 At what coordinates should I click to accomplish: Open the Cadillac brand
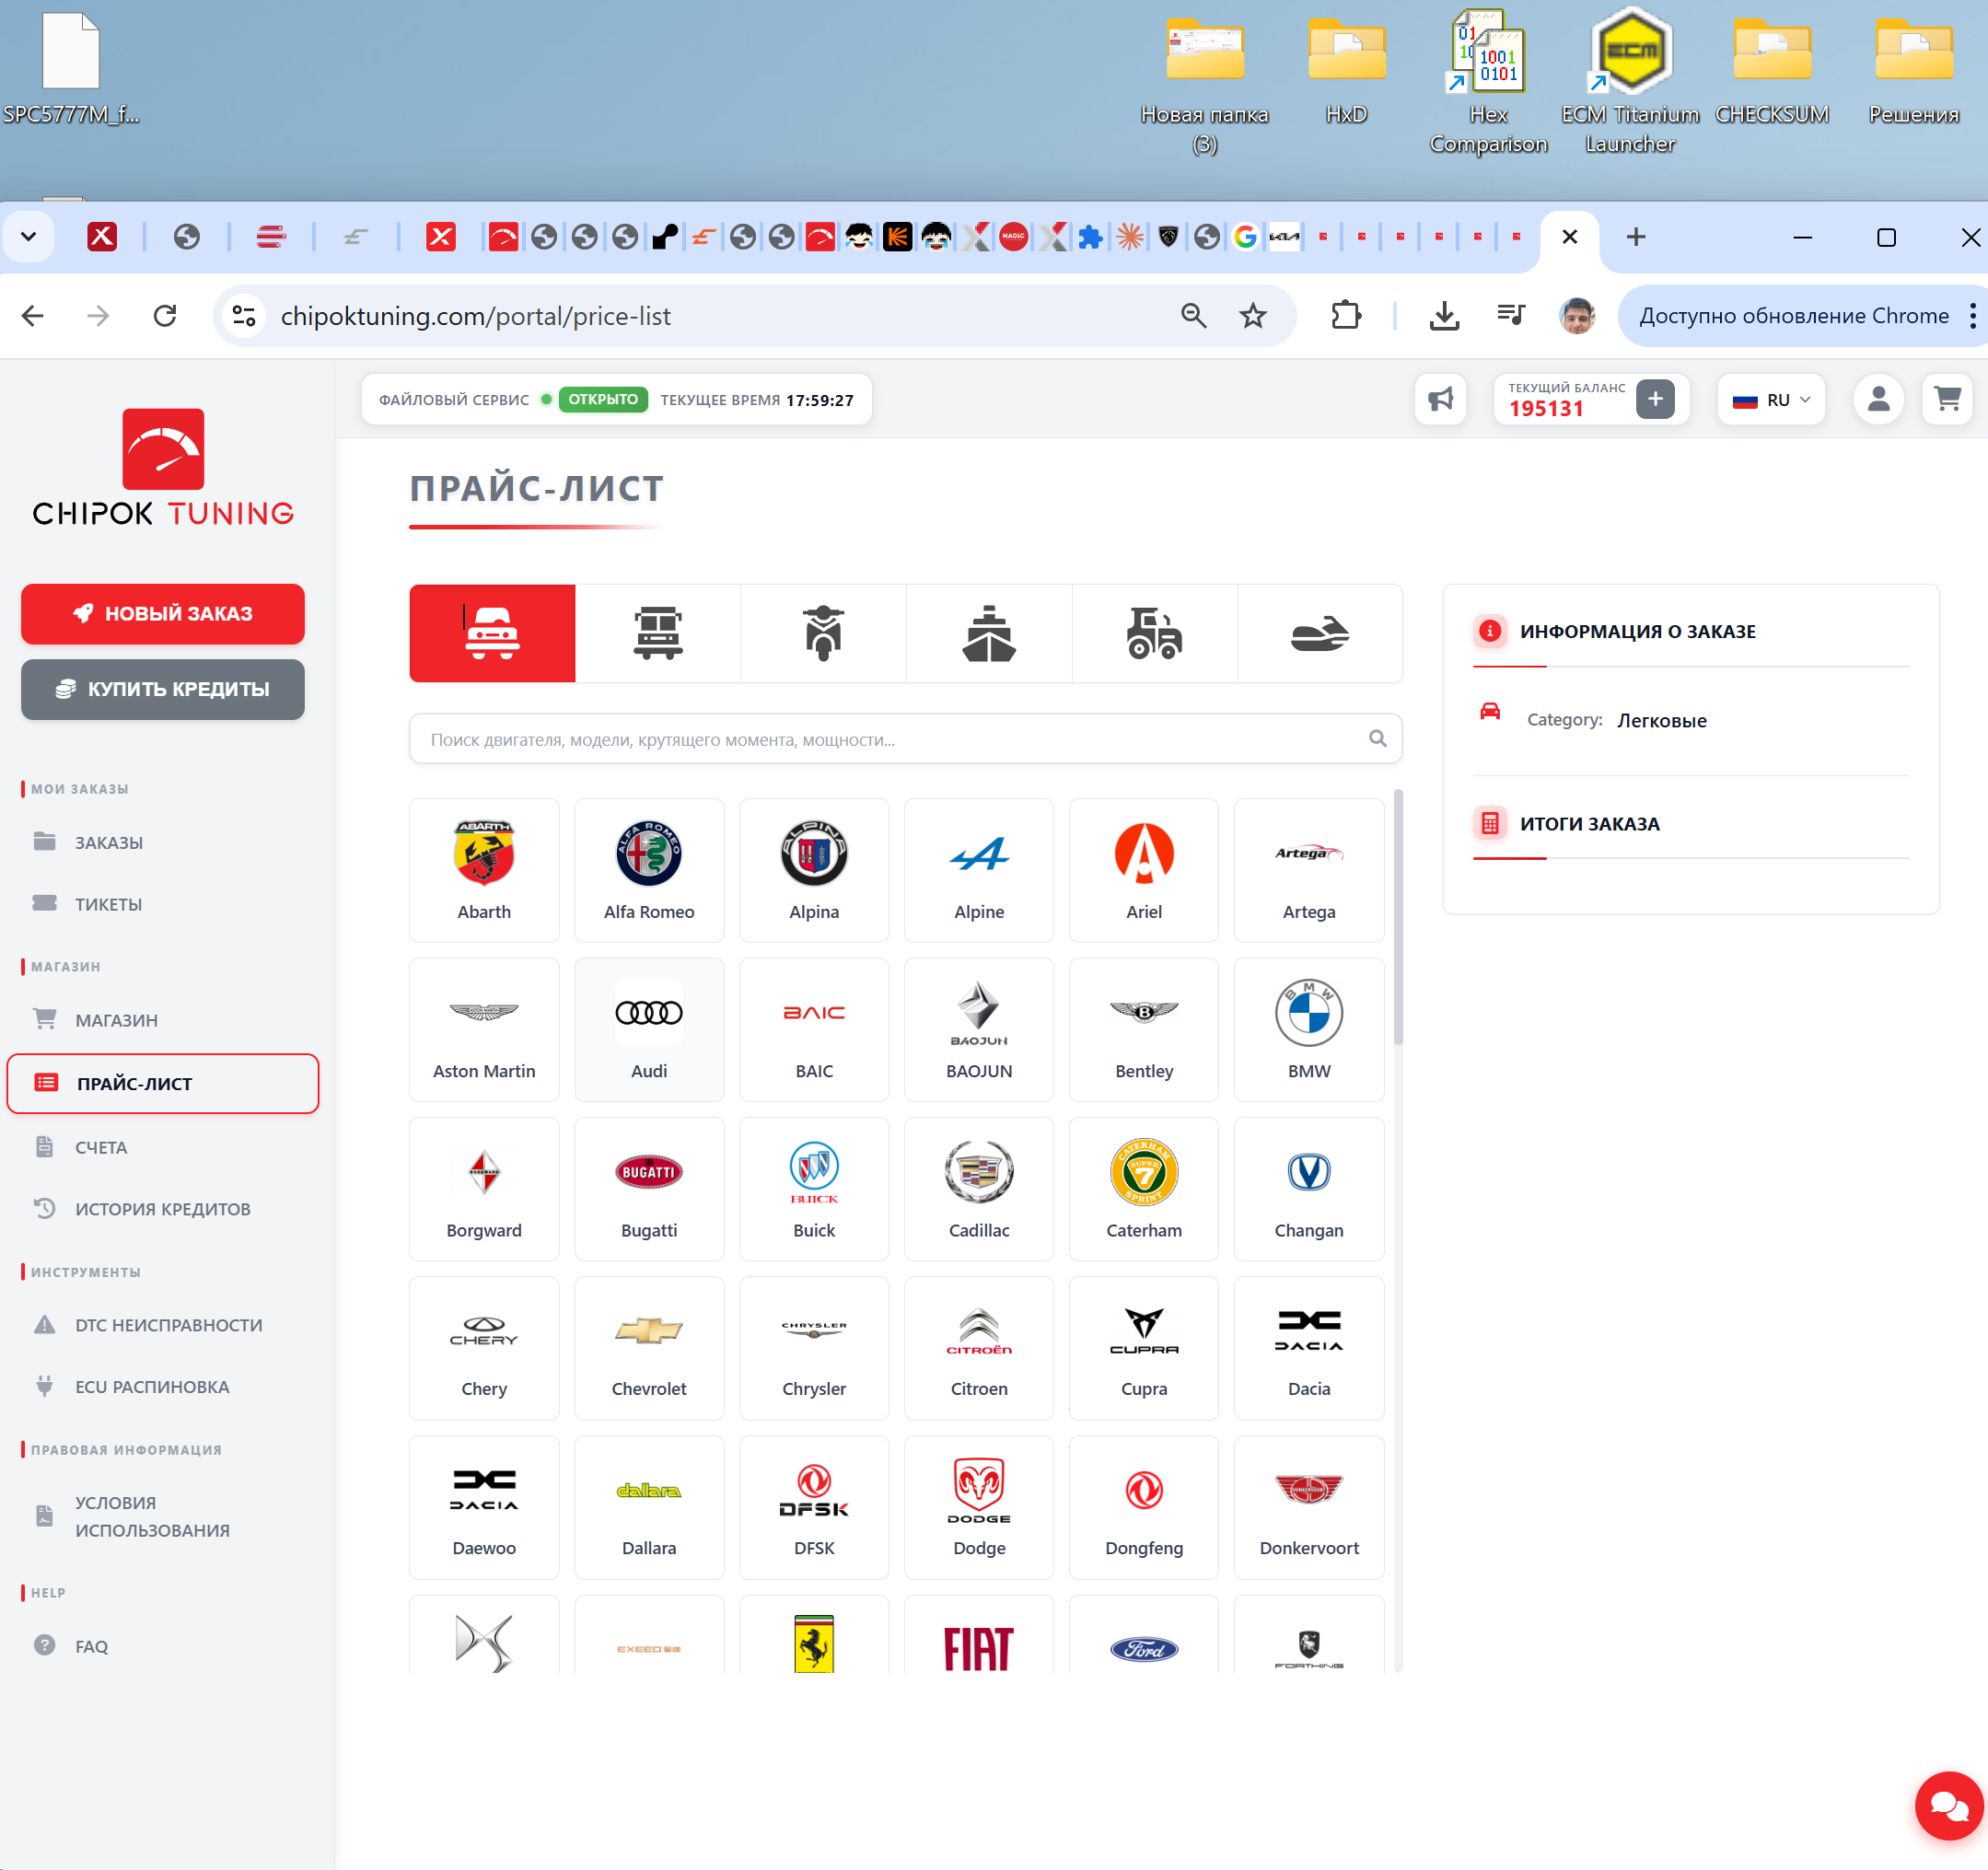pyautogui.click(x=979, y=1189)
